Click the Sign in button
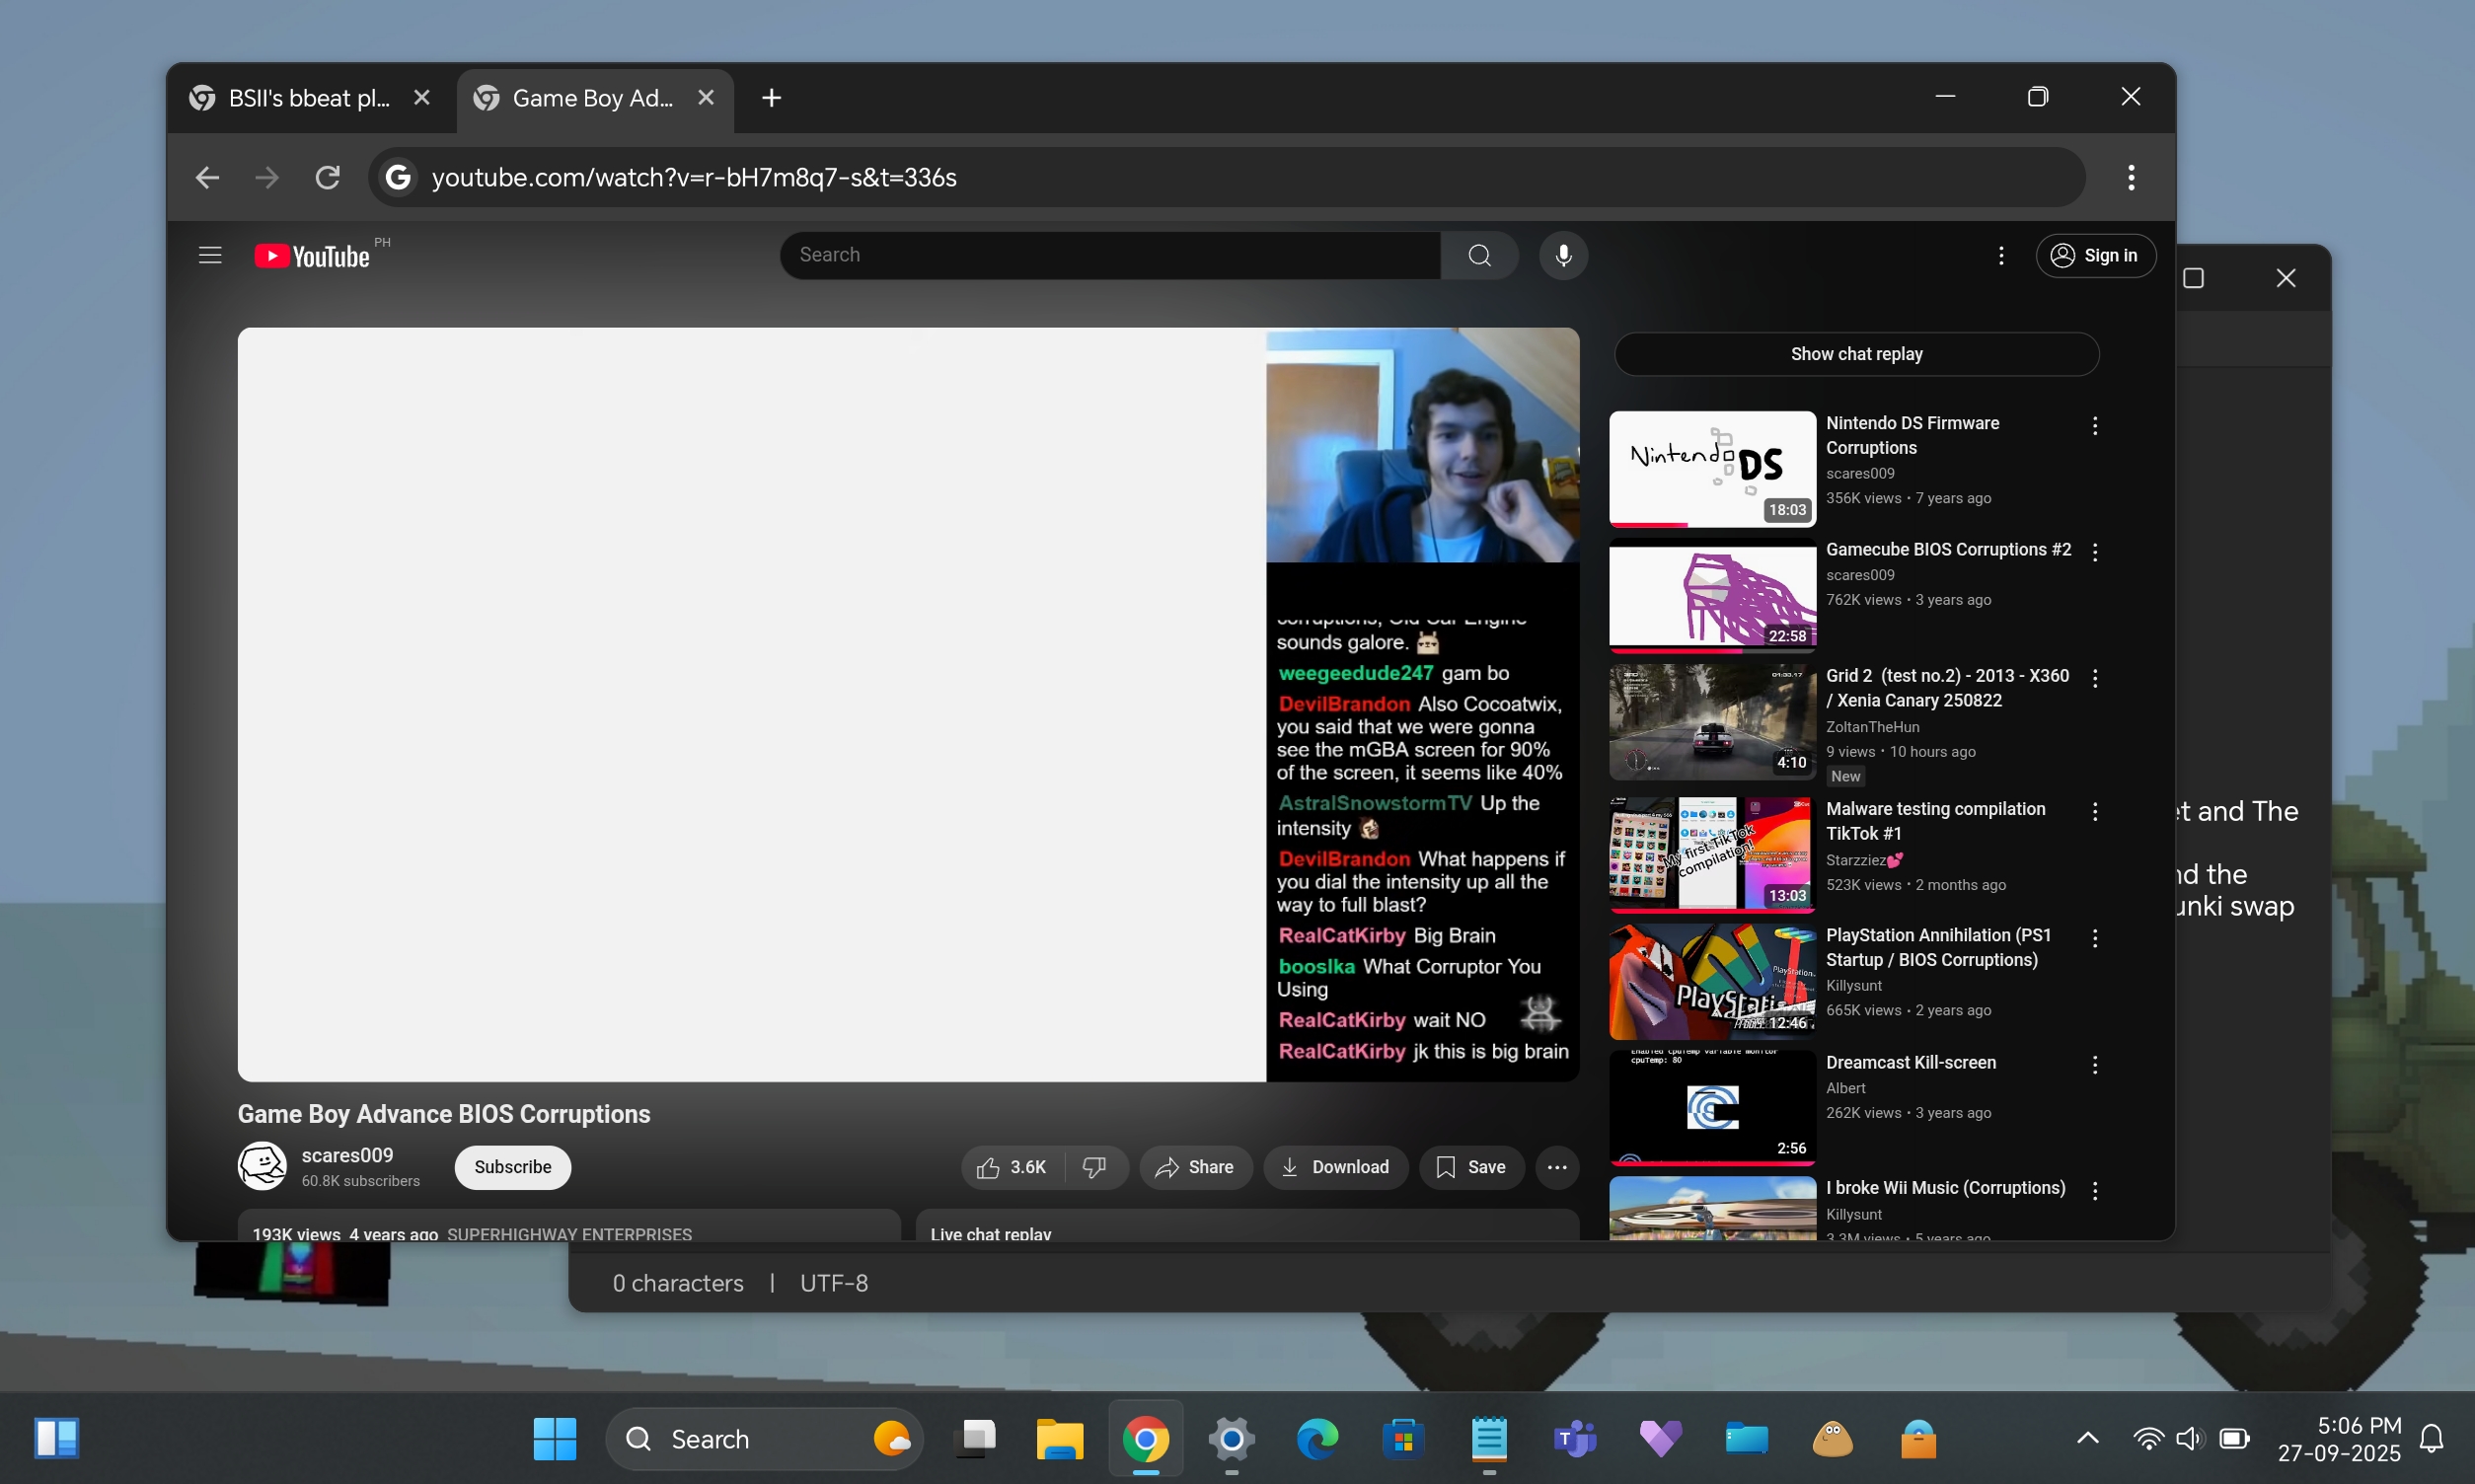The height and width of the screenshot is (1484, 2475). pos(2095,255)
